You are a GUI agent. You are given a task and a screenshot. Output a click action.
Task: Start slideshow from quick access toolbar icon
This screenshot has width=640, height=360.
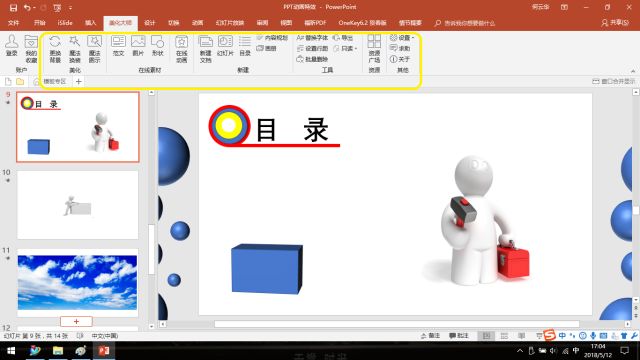(57, 7)
